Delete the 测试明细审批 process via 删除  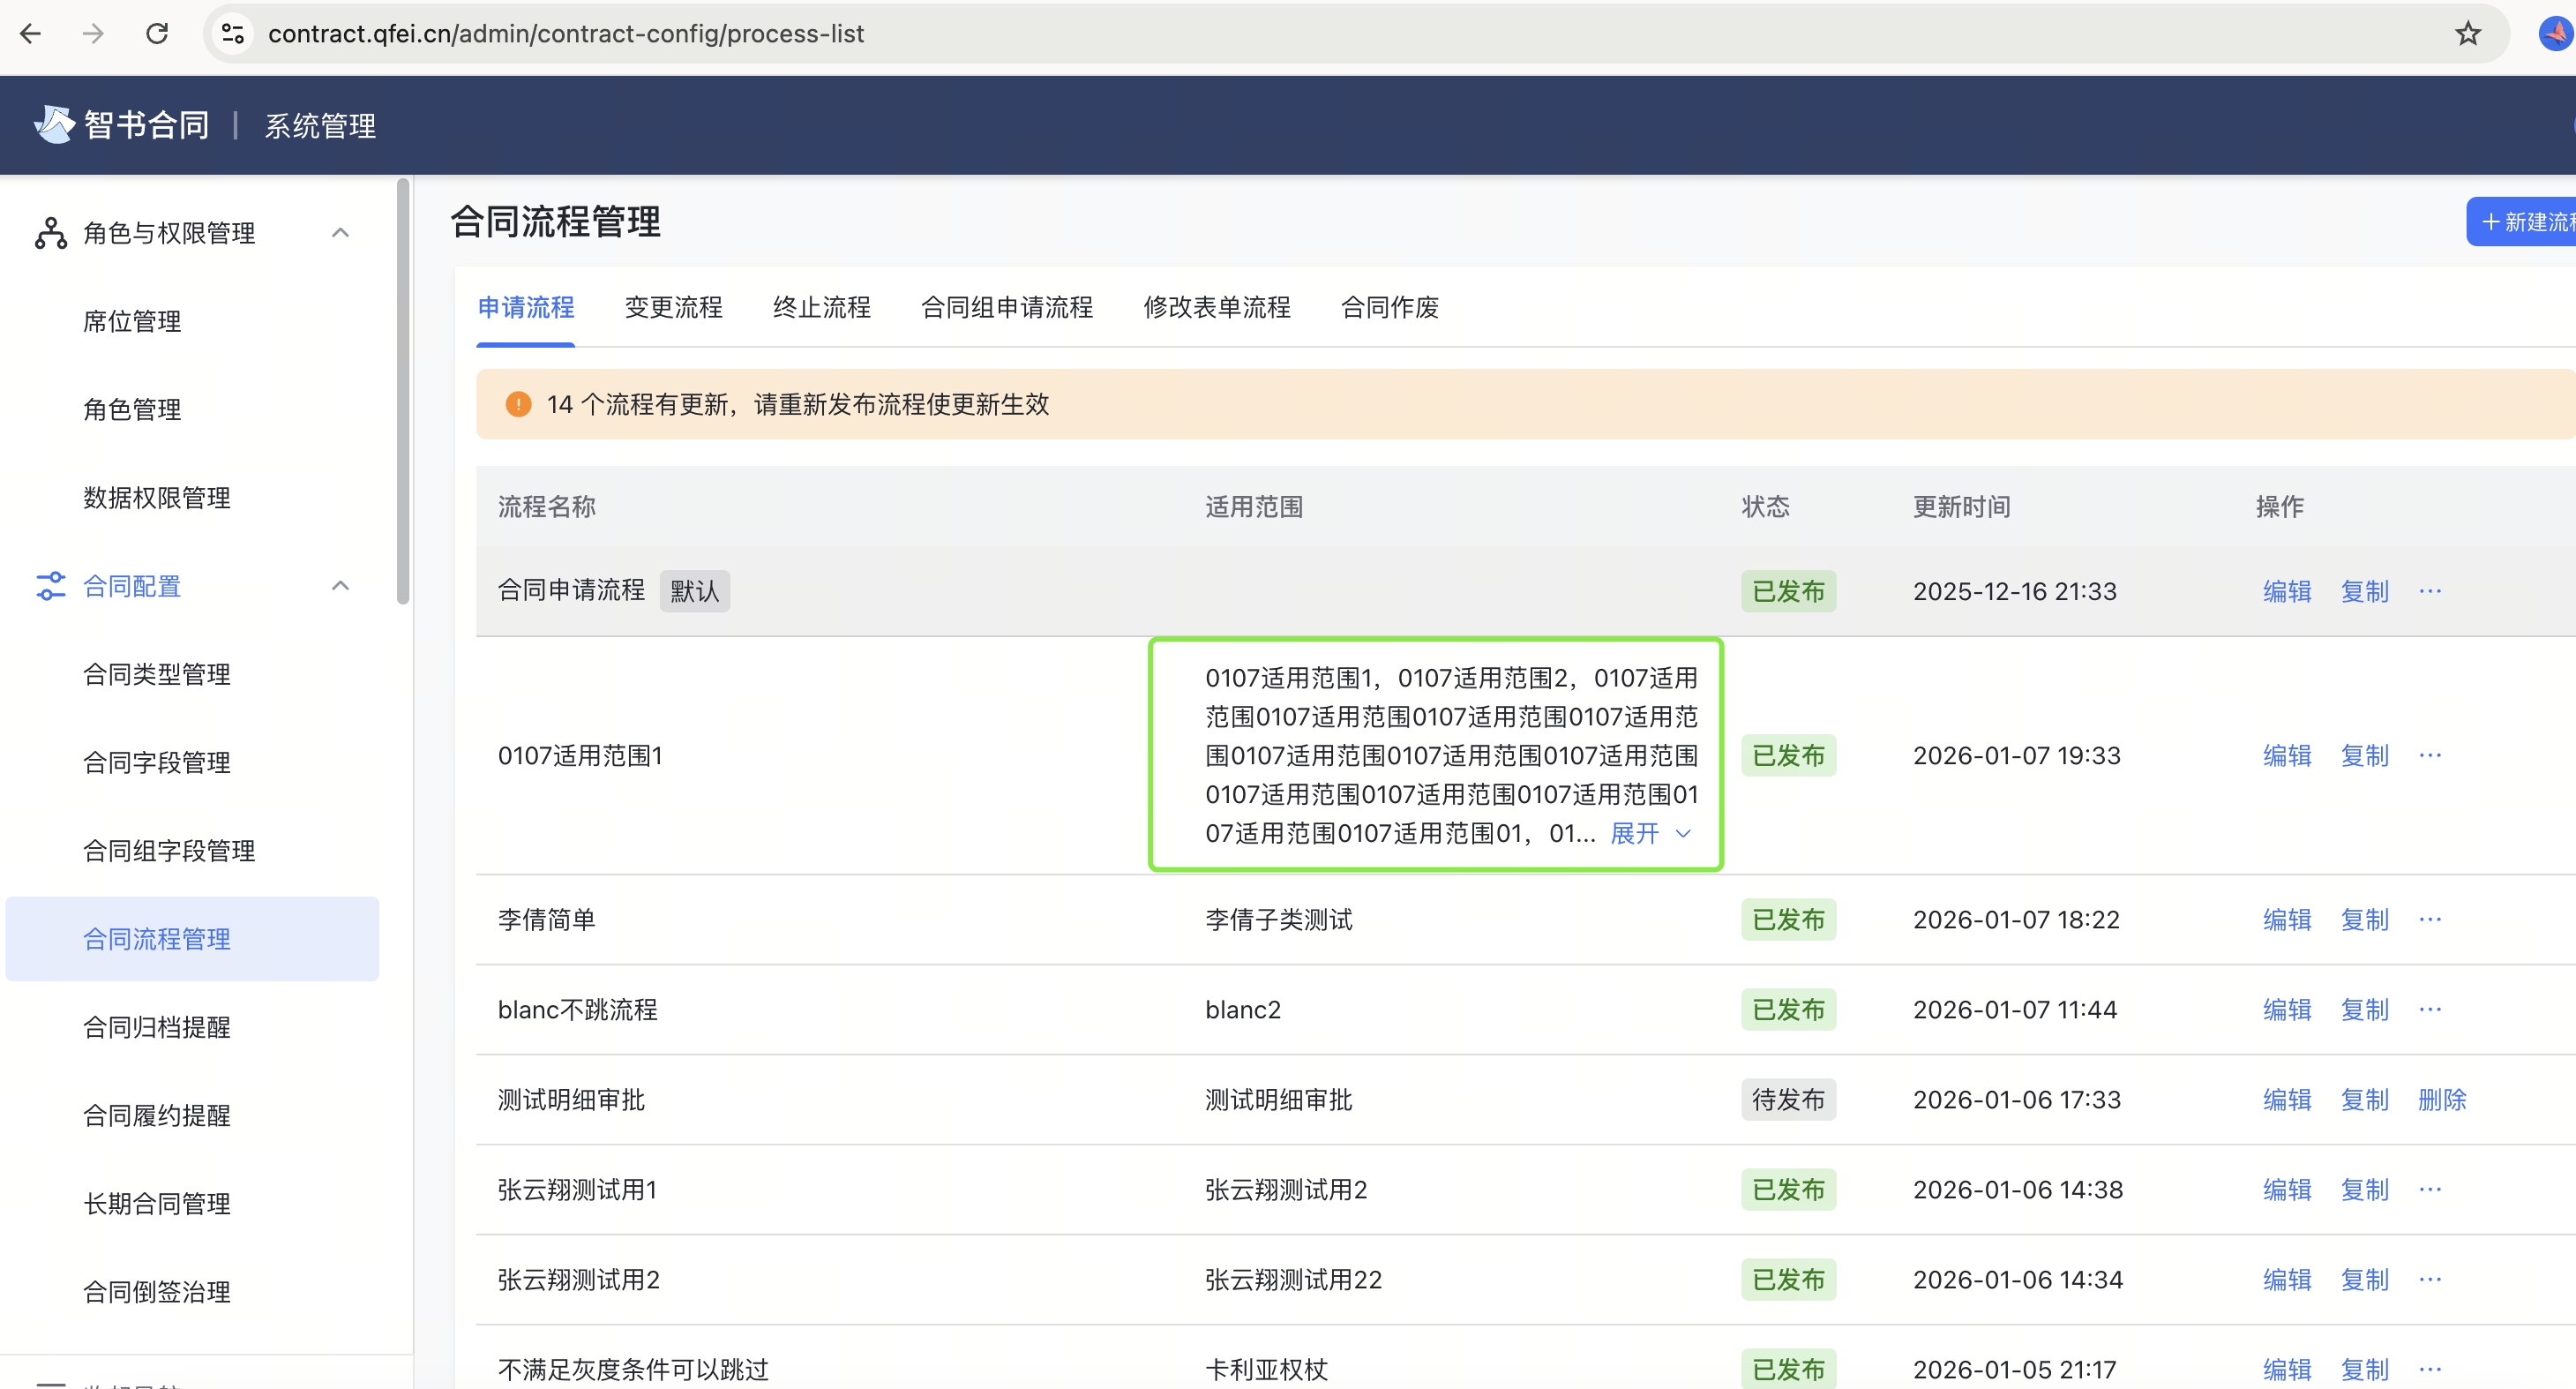[x=2443, y=1099]
